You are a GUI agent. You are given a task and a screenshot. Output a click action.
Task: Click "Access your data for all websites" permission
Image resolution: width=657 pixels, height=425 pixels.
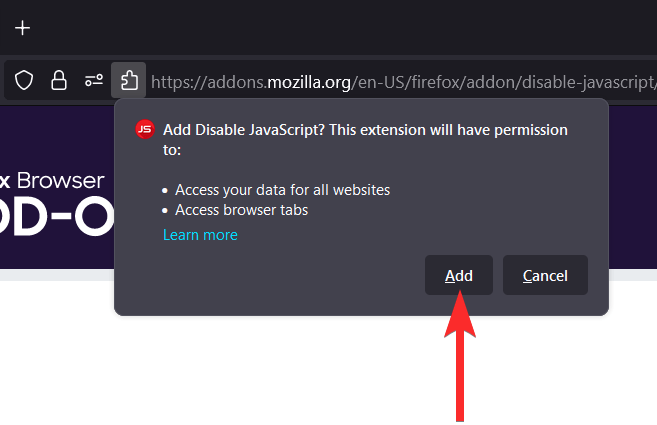pos(282,189)
